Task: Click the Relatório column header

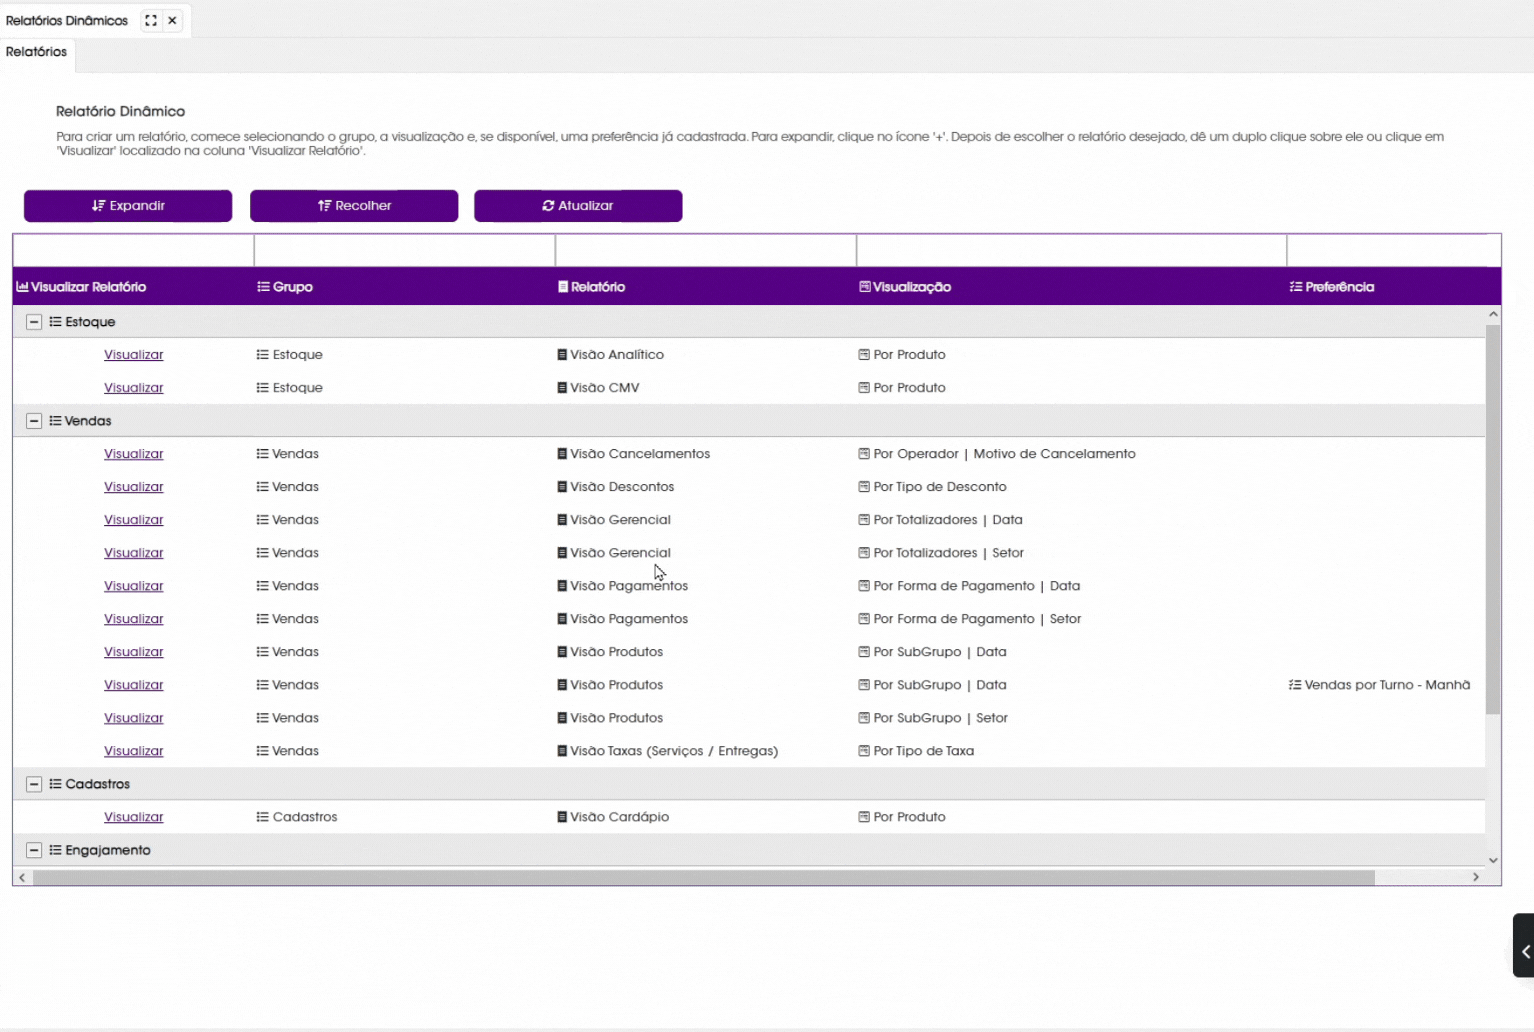Action: pyautogui.click(x=597, y=287)
